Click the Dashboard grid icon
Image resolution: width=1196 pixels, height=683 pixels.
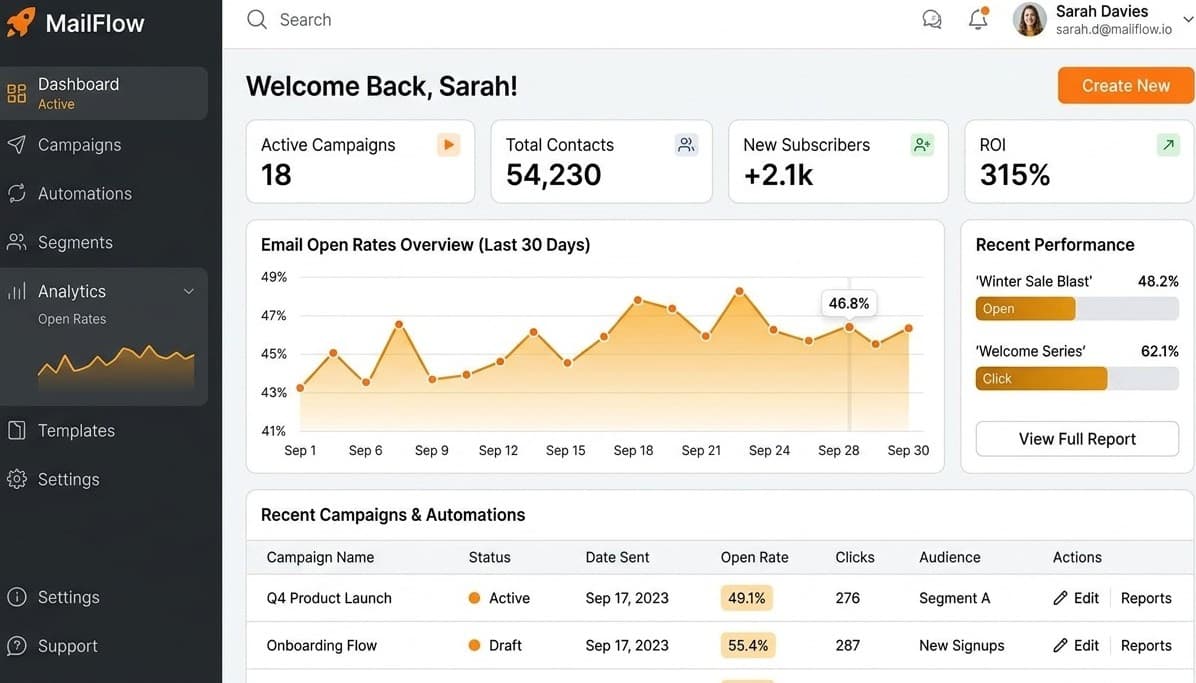[x=16, y=93]
